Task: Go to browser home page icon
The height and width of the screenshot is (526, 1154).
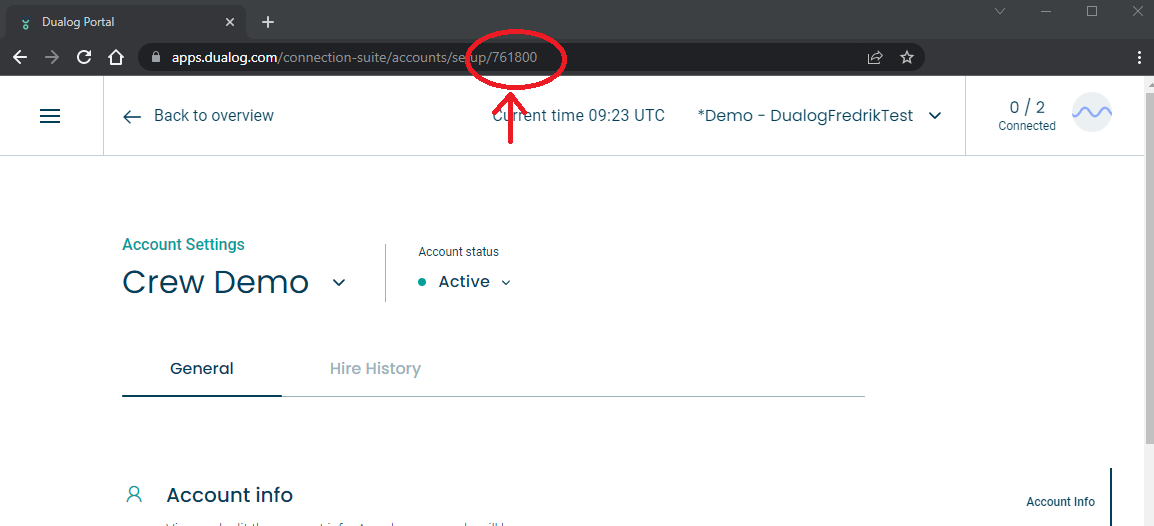Action: point(116,57)
